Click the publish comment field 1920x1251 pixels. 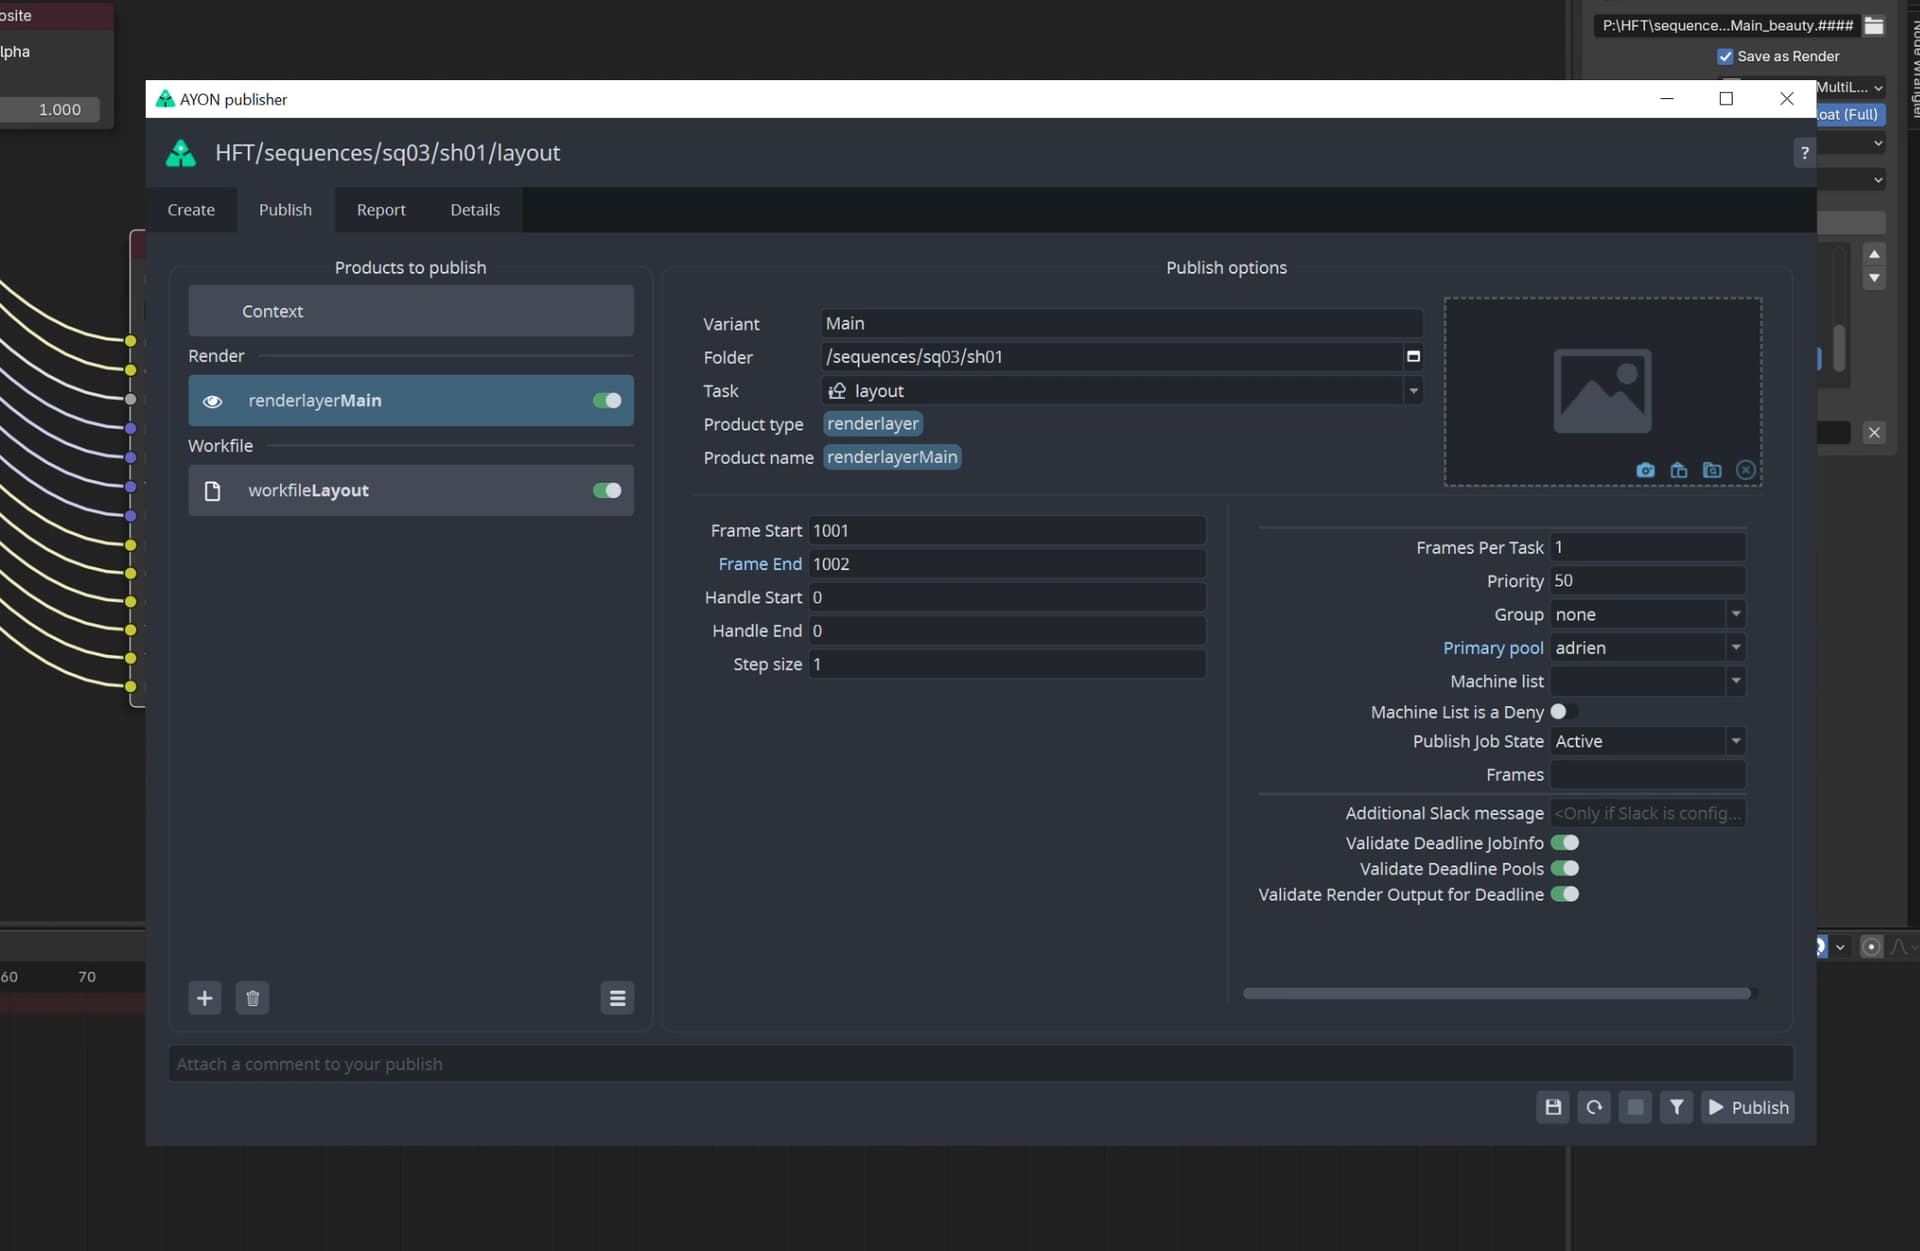point(981,1064)
